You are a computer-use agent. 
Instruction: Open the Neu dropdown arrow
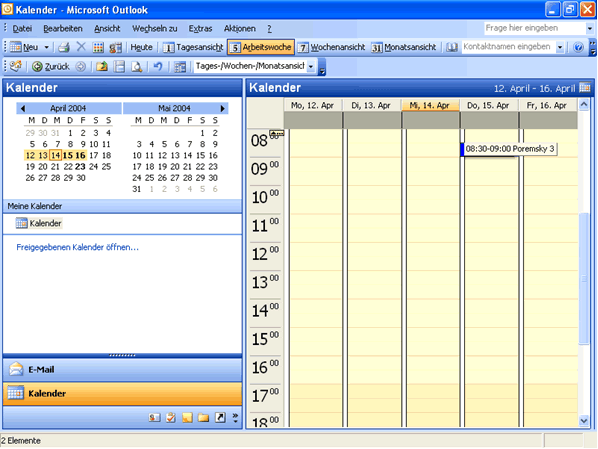47,48
